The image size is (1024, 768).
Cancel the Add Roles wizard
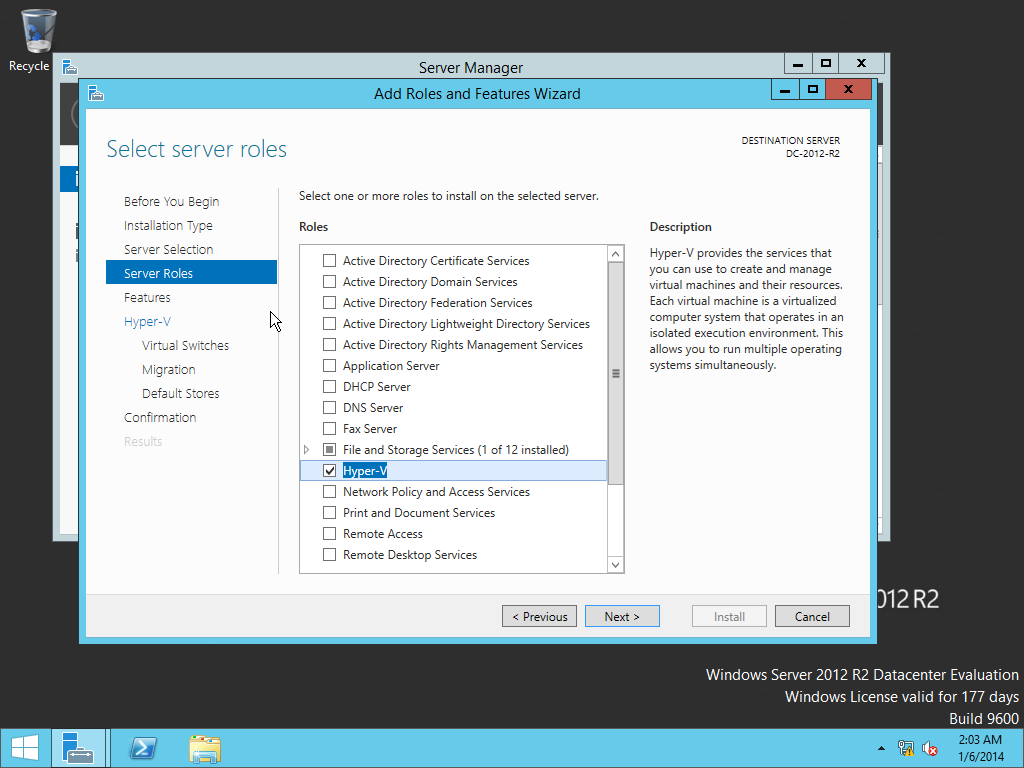(812, 616)
